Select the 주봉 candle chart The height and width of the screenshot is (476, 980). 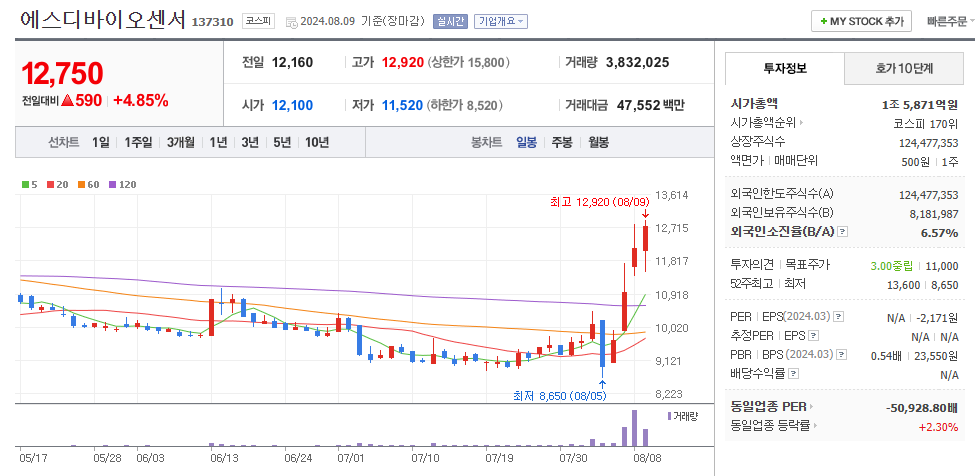click(x=562, y=142)
